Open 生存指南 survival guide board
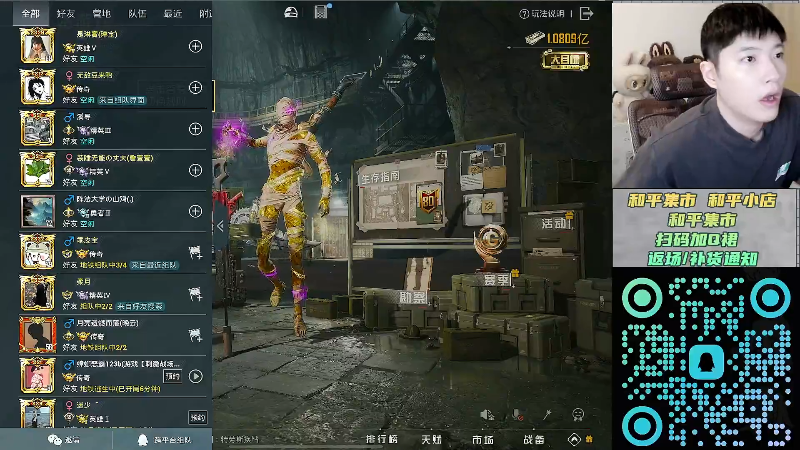Viewport: 800px width, 450px height. 401,195
